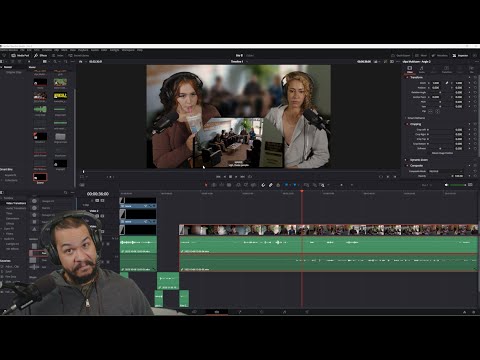Viewport: 480px width, 360px height.
Task: Toggle the Media Pool panel button
Action: (x=21, y=55)
